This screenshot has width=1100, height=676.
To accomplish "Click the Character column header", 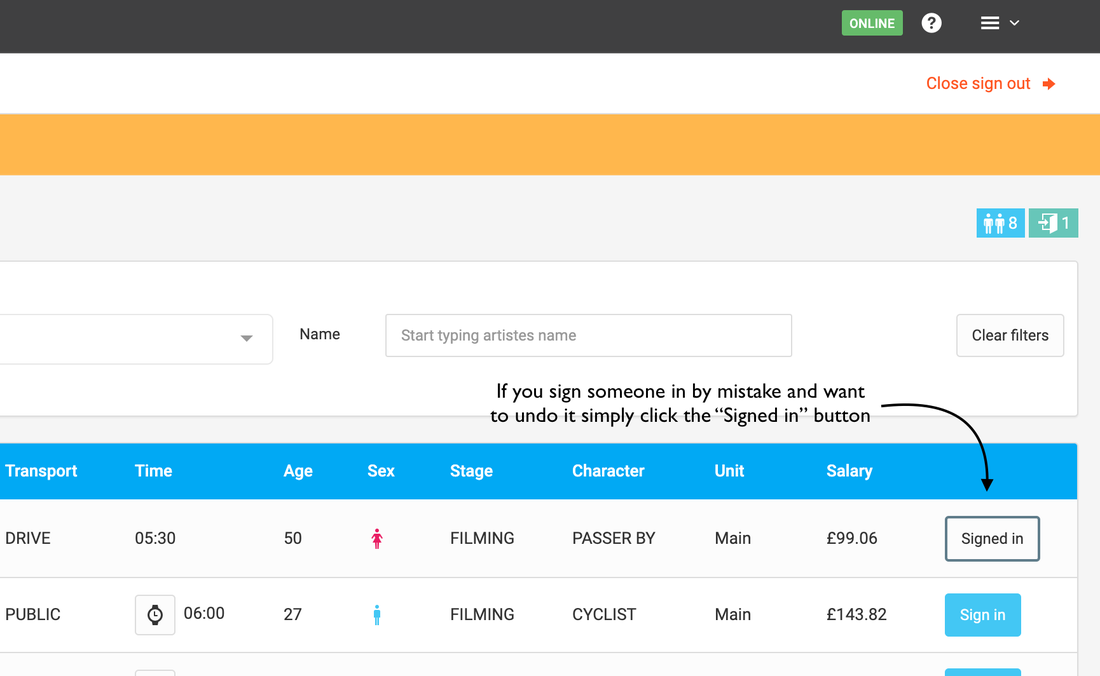I will point(608,471).
